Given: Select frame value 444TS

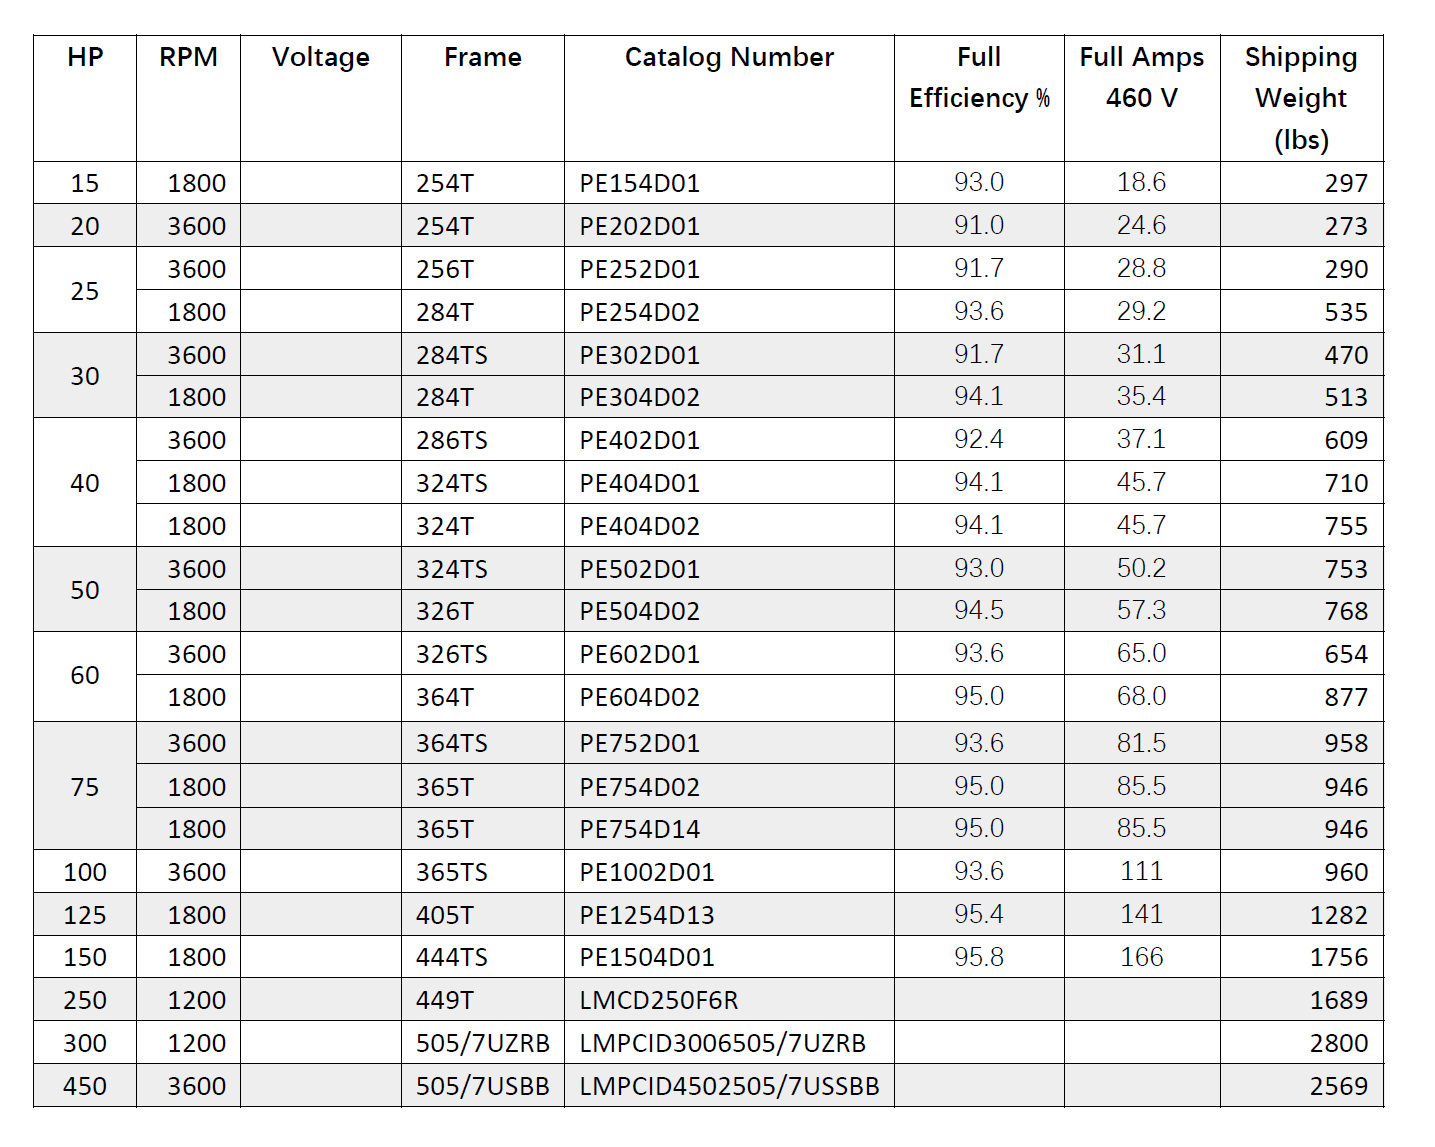Looking at the screenshot, I should click(x=452, y=957).
